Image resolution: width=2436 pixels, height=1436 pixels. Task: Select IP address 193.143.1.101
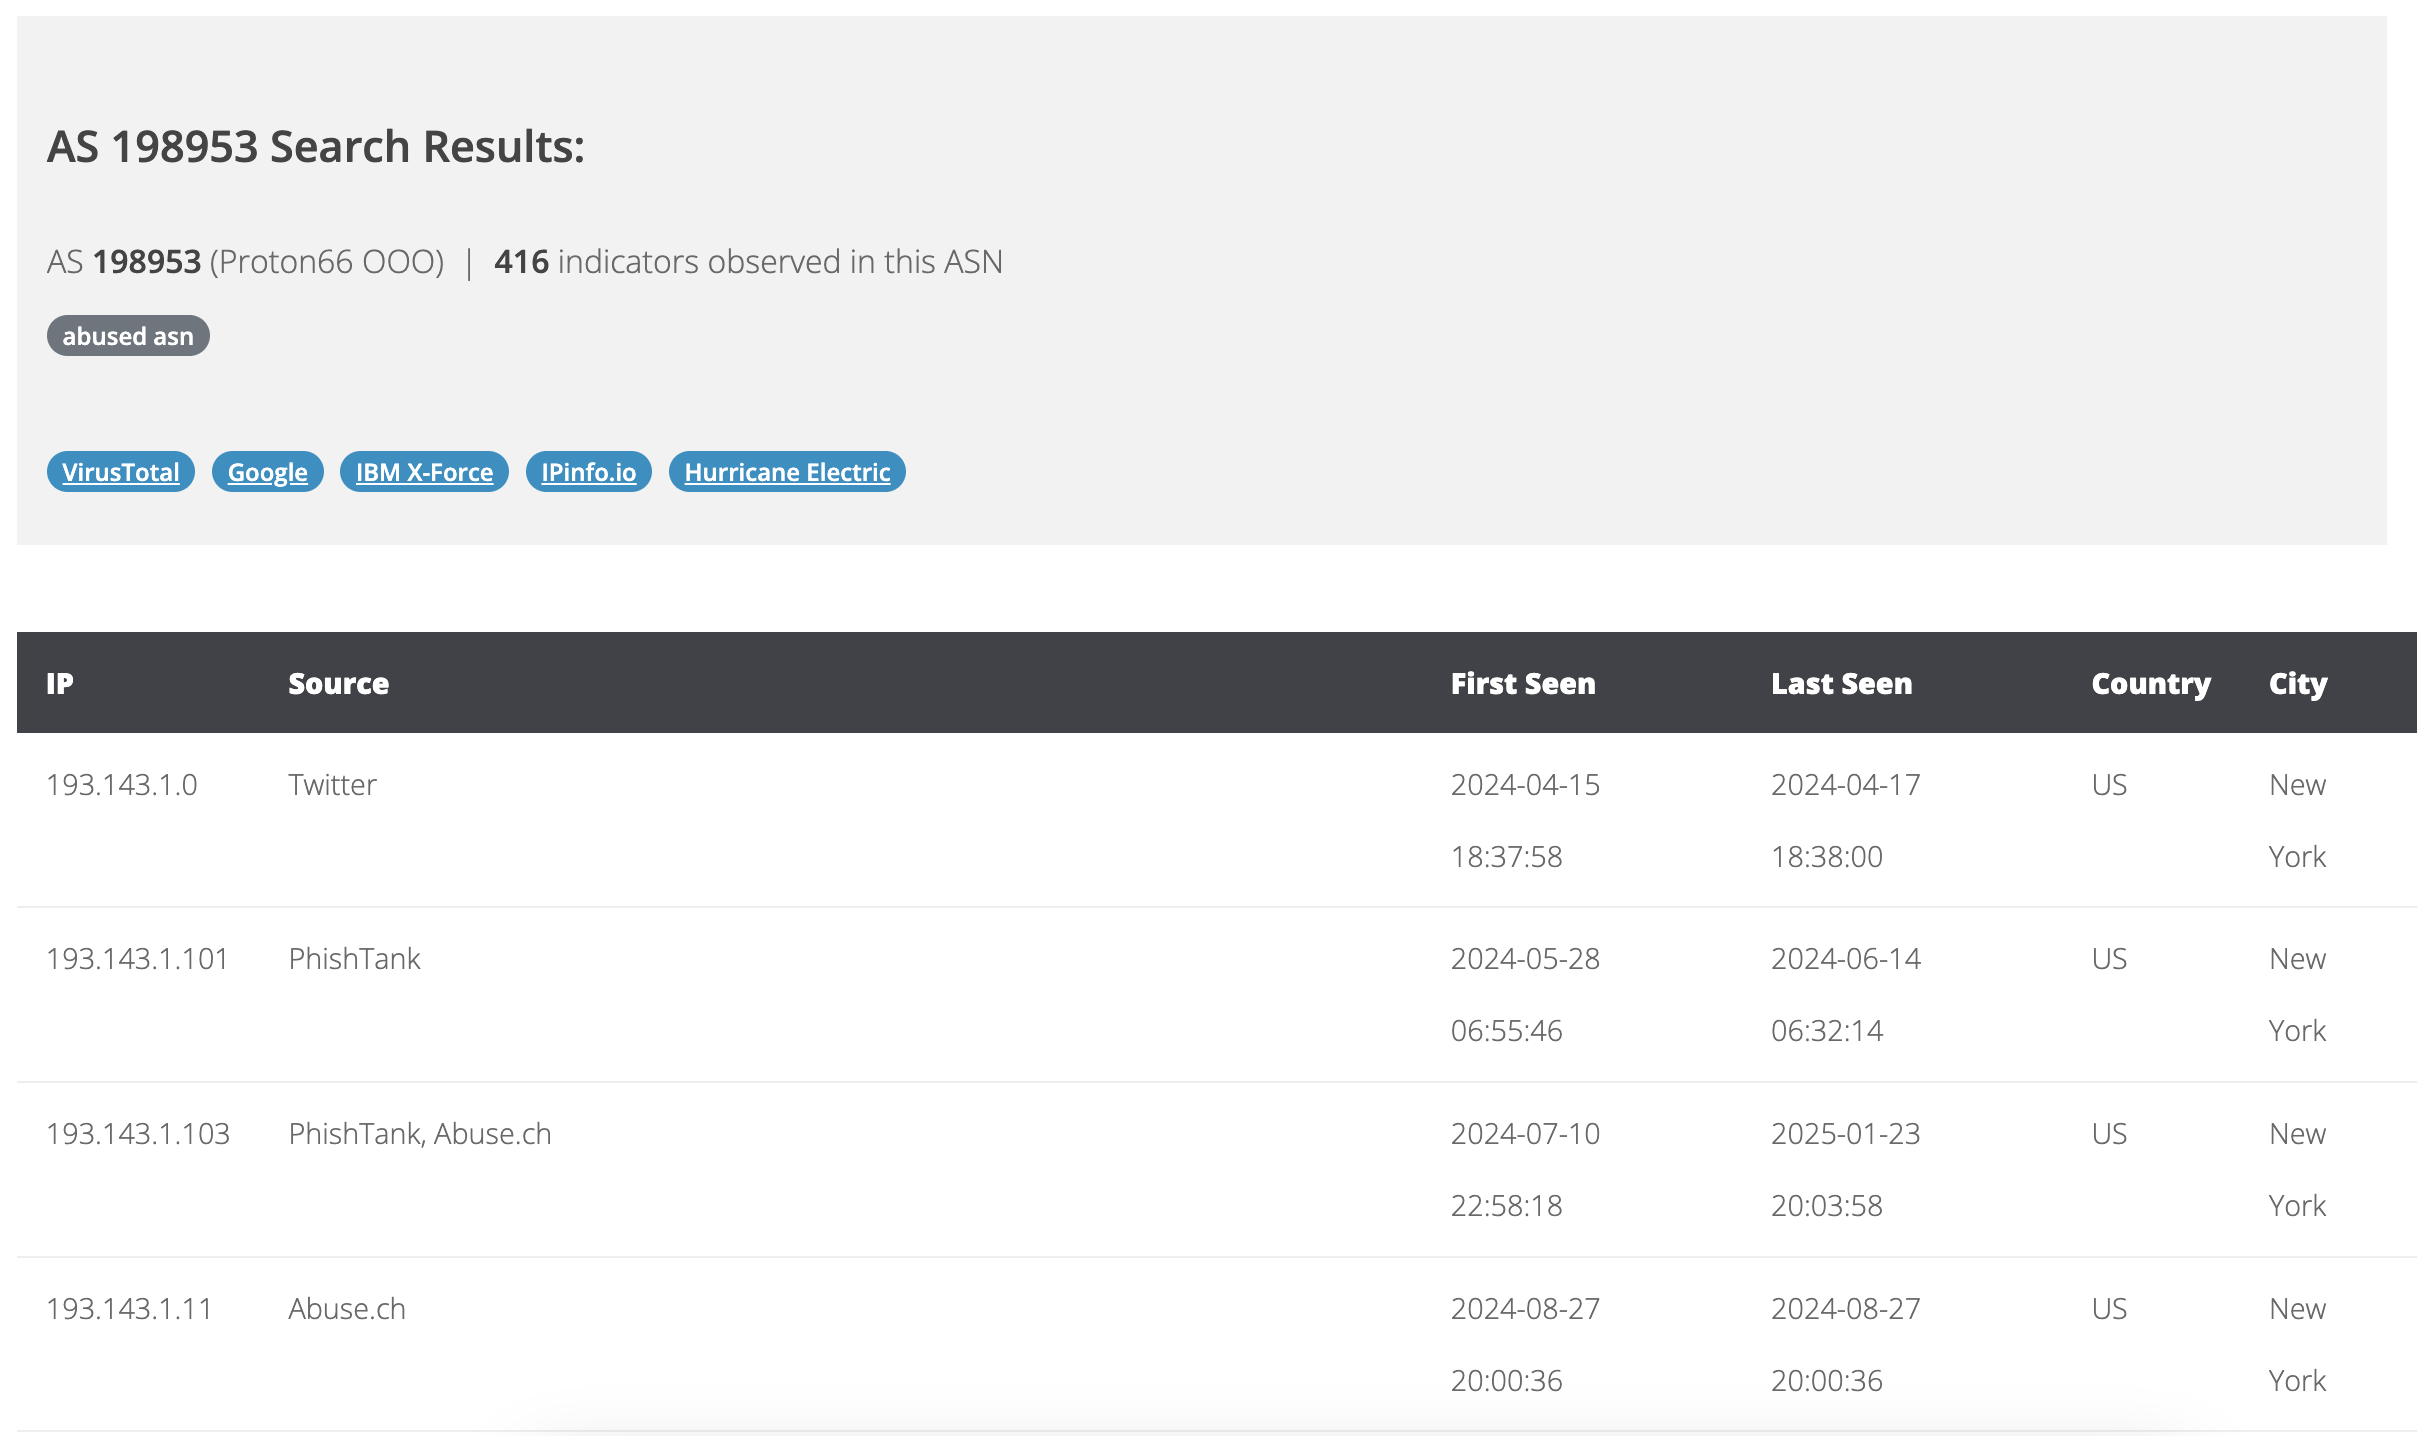tap(137, 959)
